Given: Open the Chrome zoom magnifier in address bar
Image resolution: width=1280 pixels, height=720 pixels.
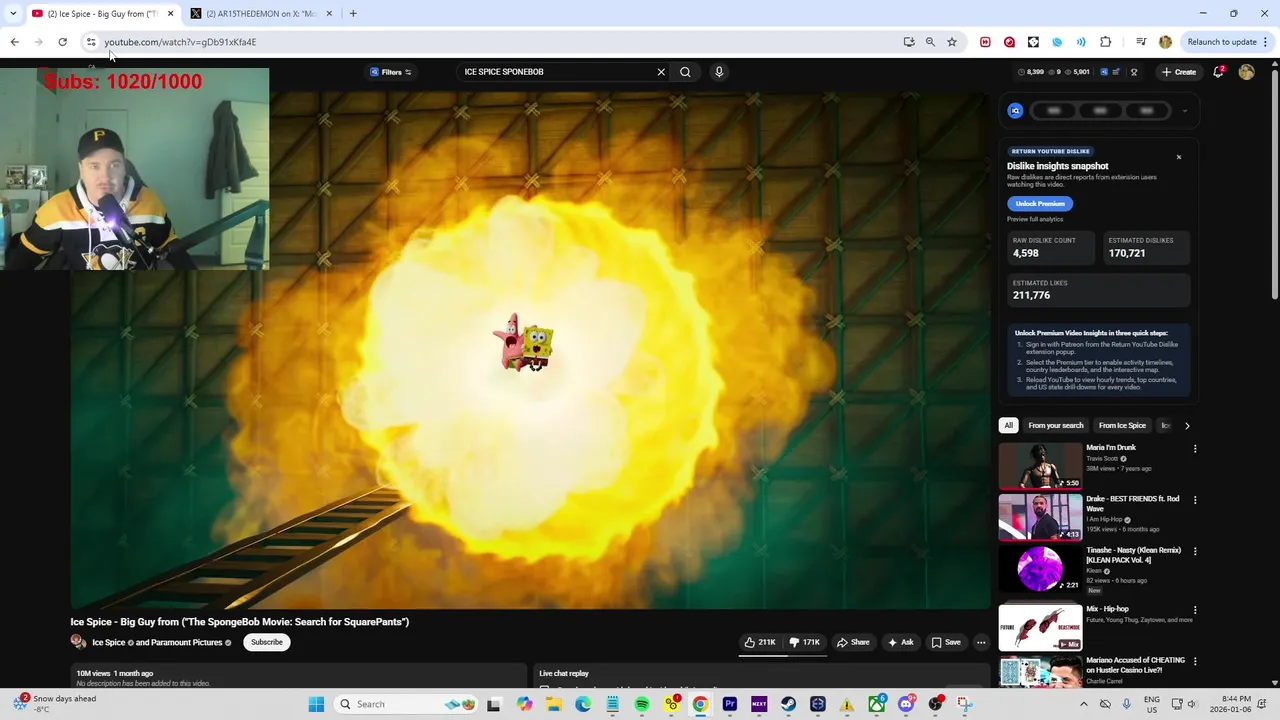Looking at the screenshot, I should tap(930, 42).
